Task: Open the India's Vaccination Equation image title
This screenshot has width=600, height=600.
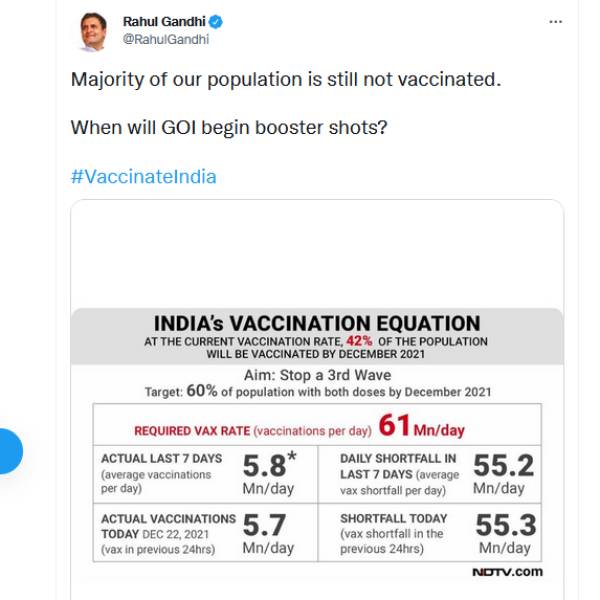Action: tap(317, 323)
